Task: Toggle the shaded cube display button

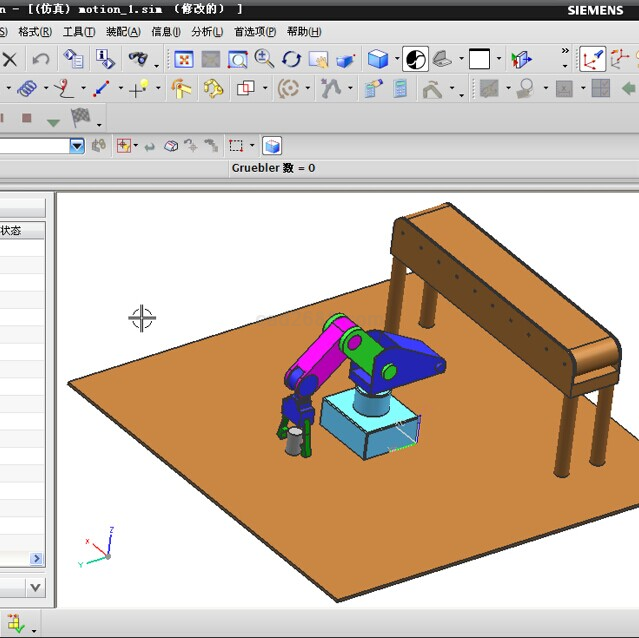Action: click(377, 60)
